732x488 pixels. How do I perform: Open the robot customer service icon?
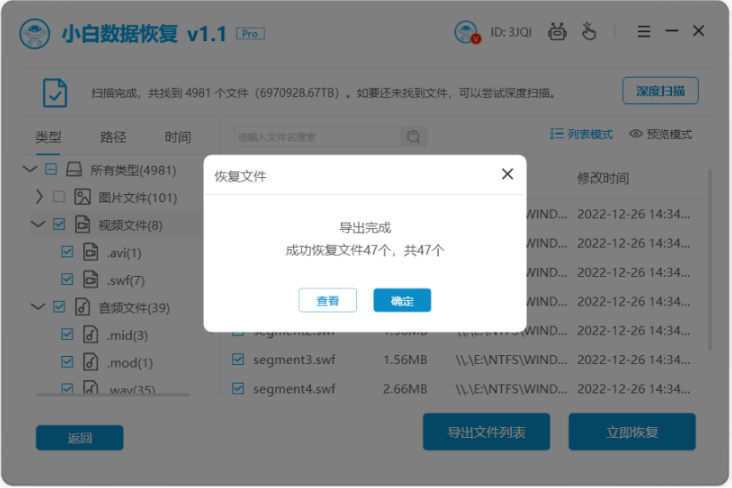[557, 32]
